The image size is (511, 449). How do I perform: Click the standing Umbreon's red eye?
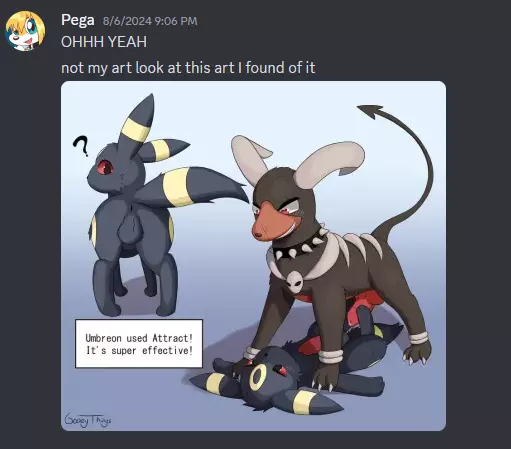(x=105, y=167)
